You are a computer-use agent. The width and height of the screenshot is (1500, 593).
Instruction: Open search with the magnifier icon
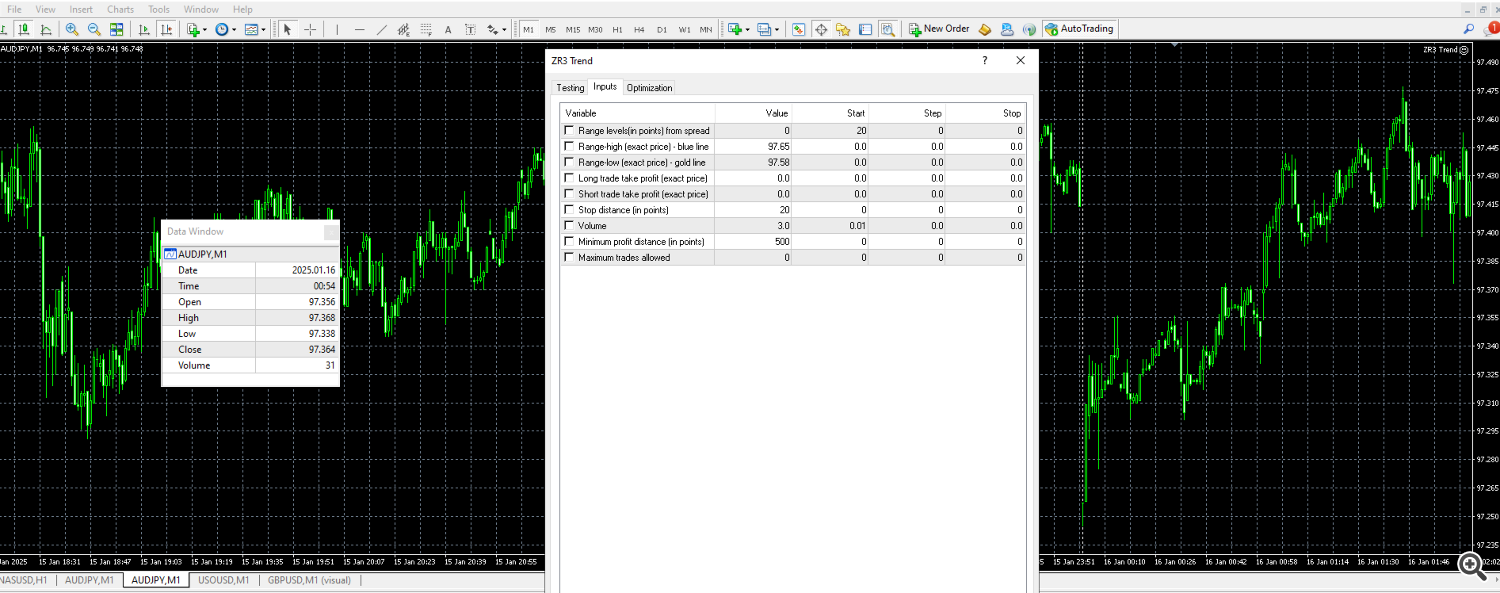[1469, 29]
